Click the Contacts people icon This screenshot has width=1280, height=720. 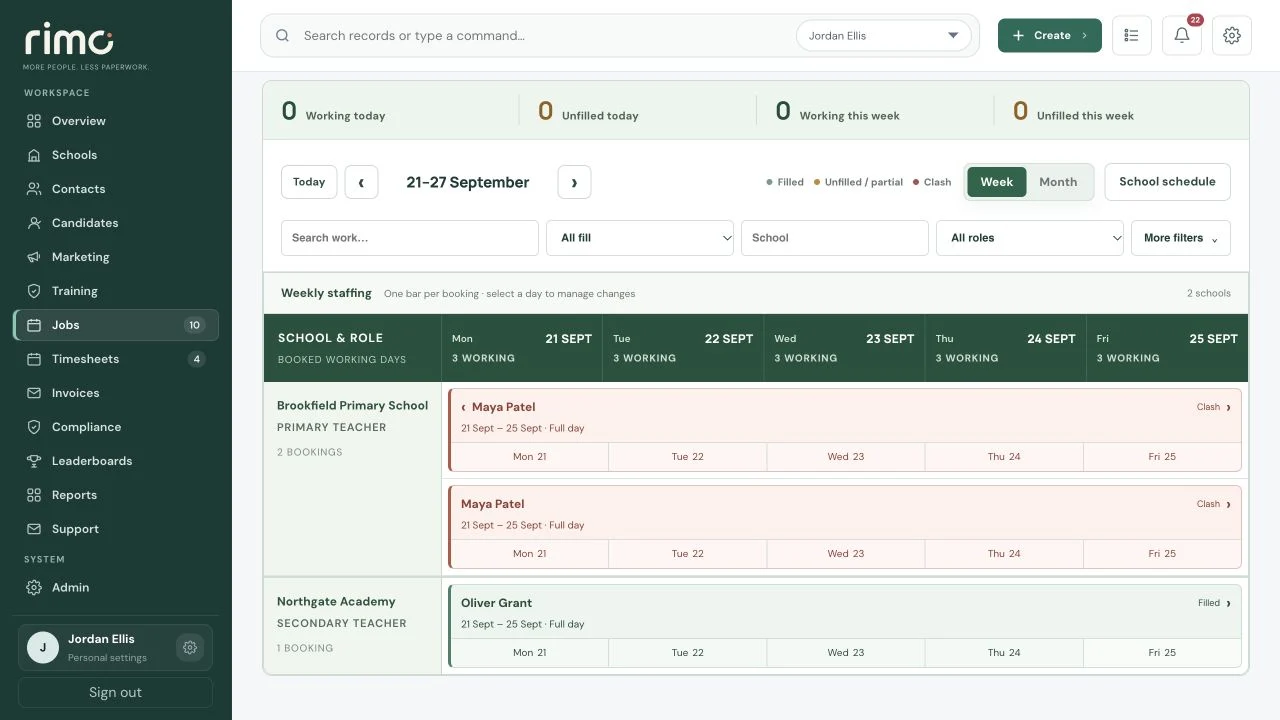pos(34,189)
